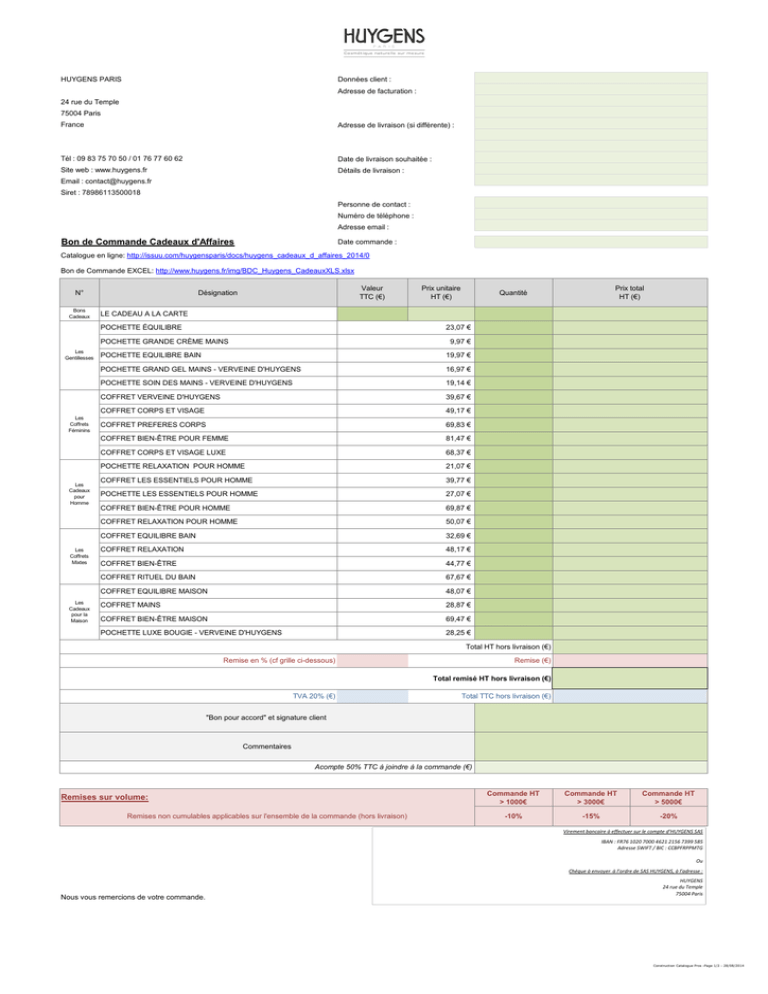Open the BDC_Huygens_CadeauxXLS.xlsx link

tap(254, 271)
